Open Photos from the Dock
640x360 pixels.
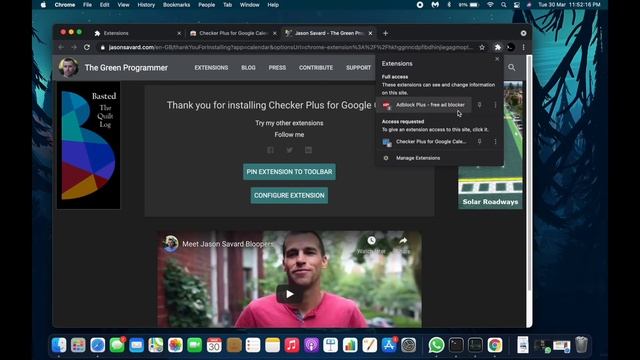175,345
